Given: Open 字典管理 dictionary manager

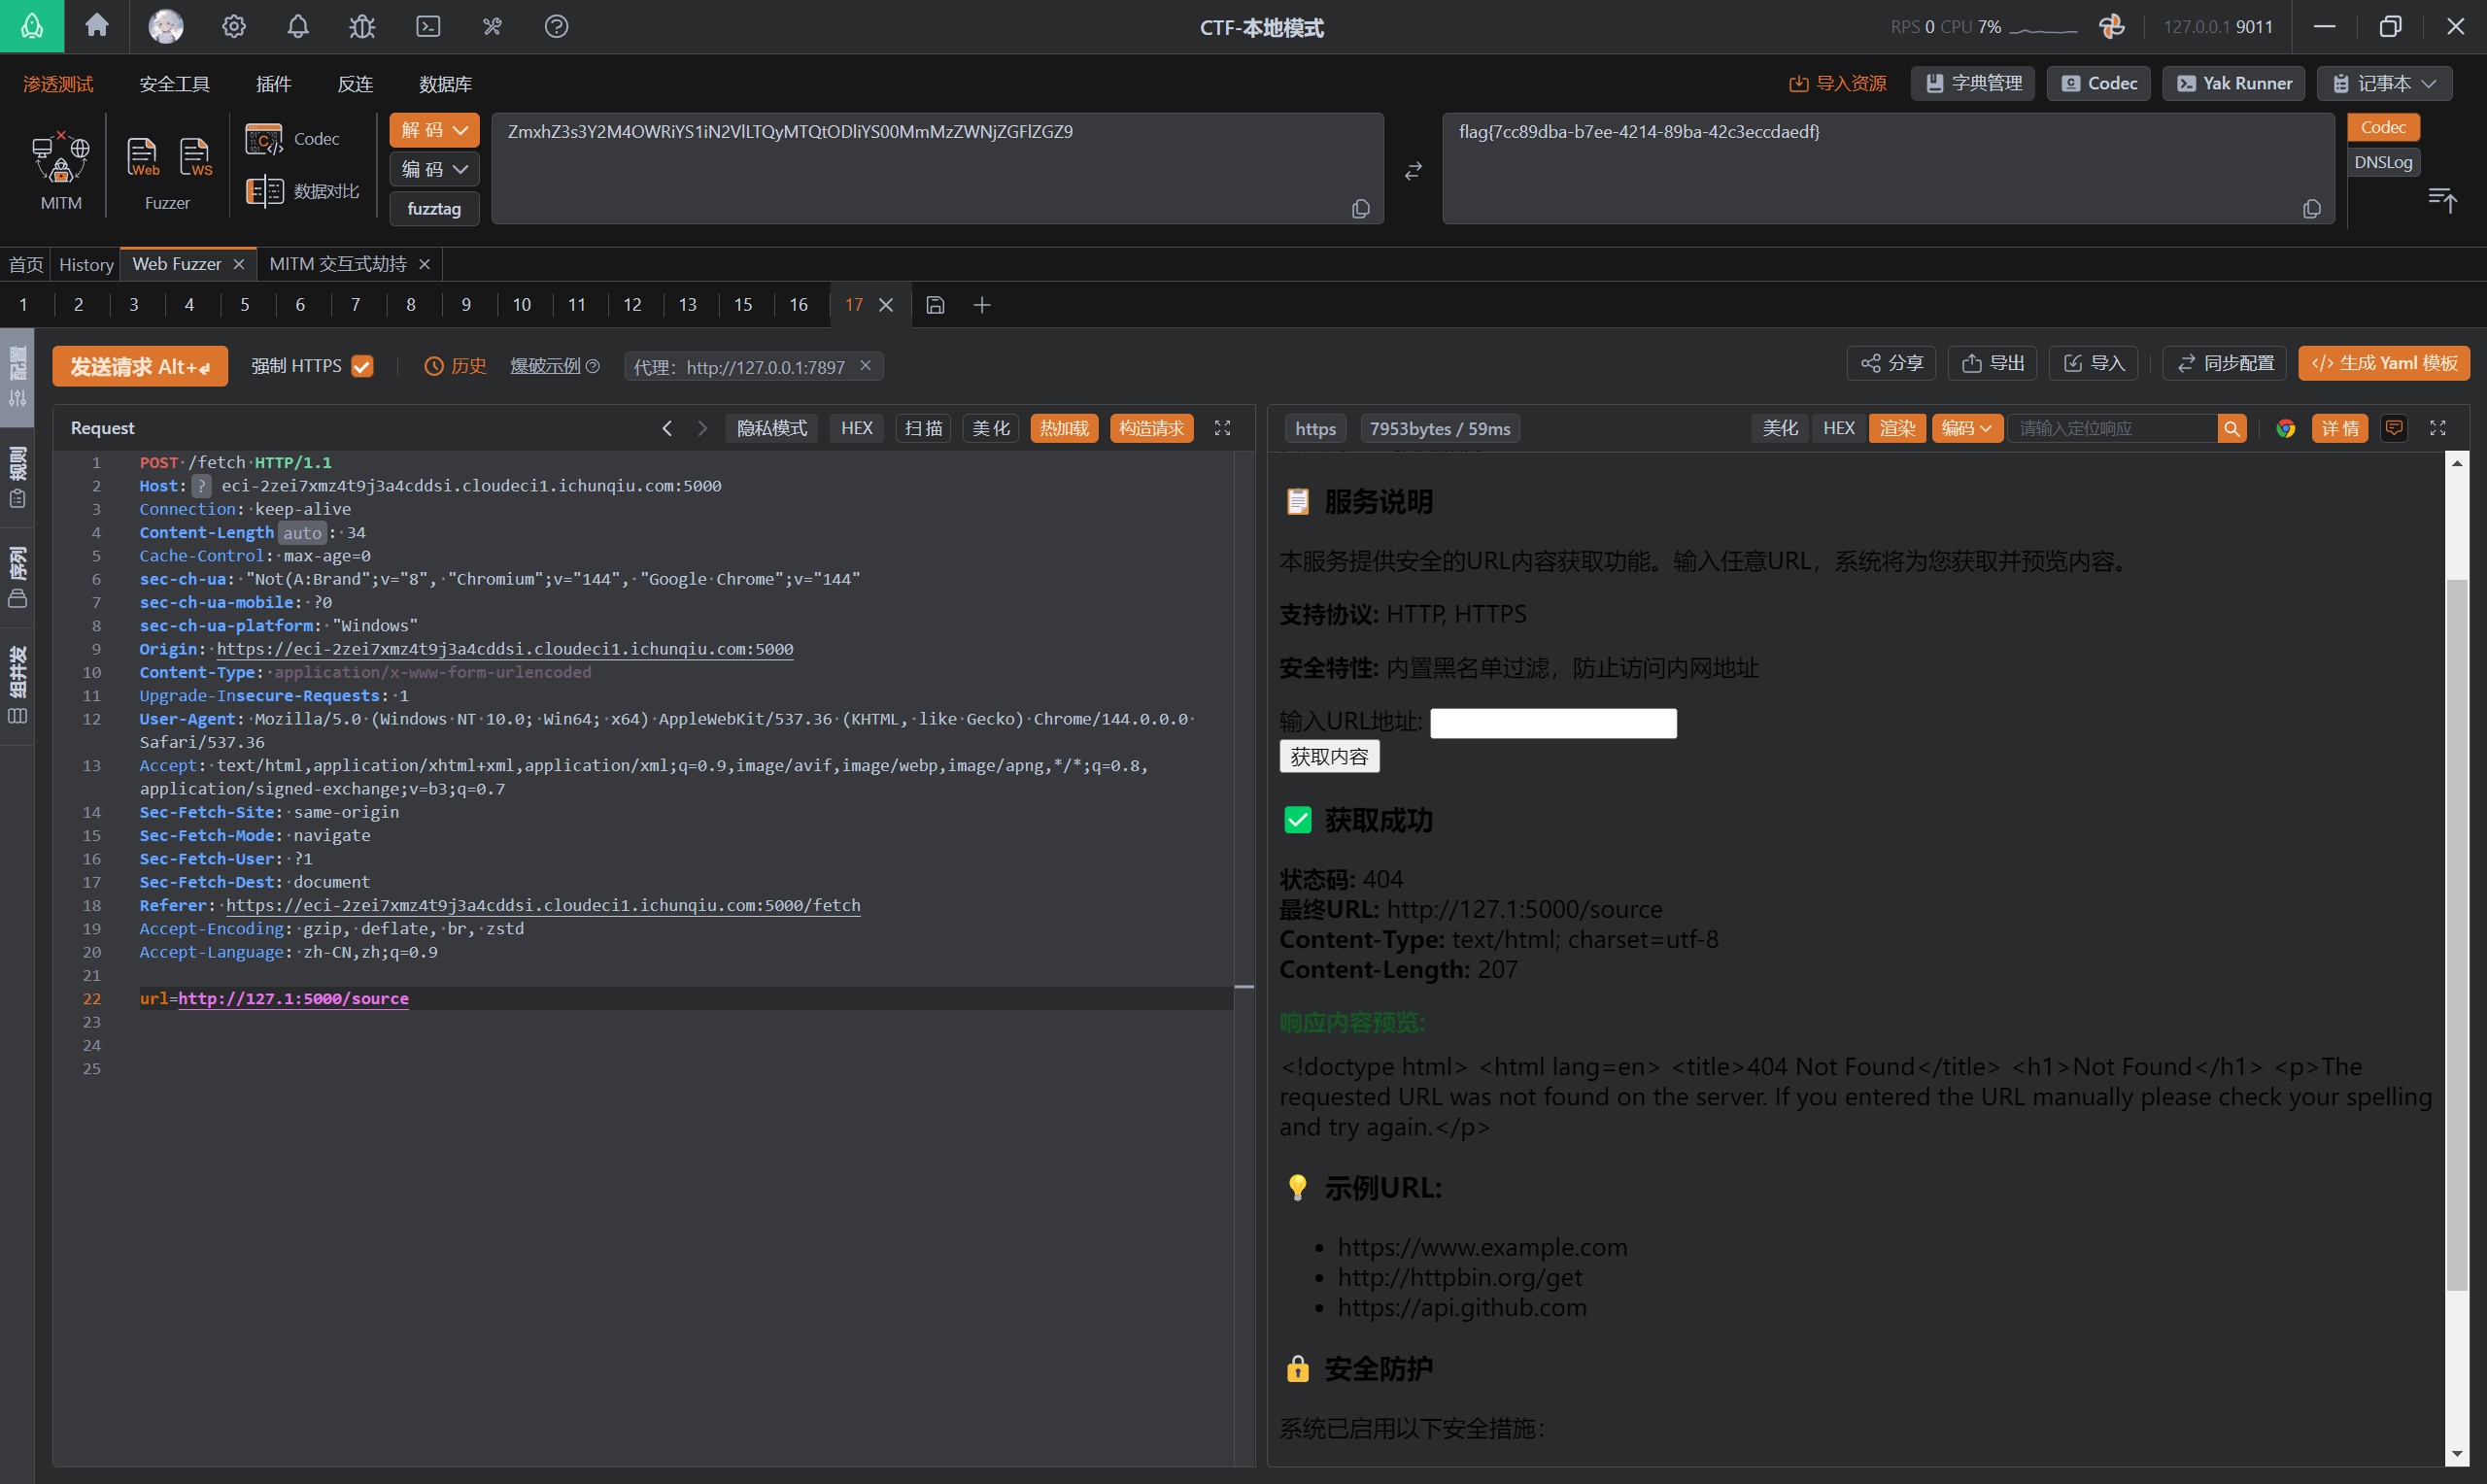Looking at the screenshot, I should (x=1973, y=83).
